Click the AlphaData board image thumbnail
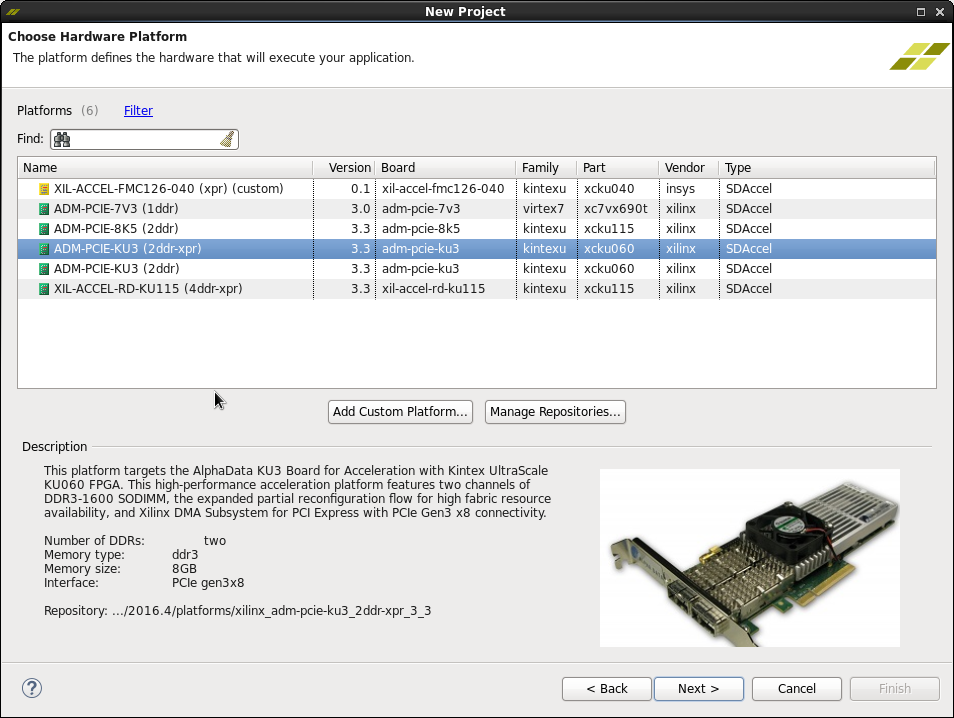 pyautogui.click(x=749, y=557)
